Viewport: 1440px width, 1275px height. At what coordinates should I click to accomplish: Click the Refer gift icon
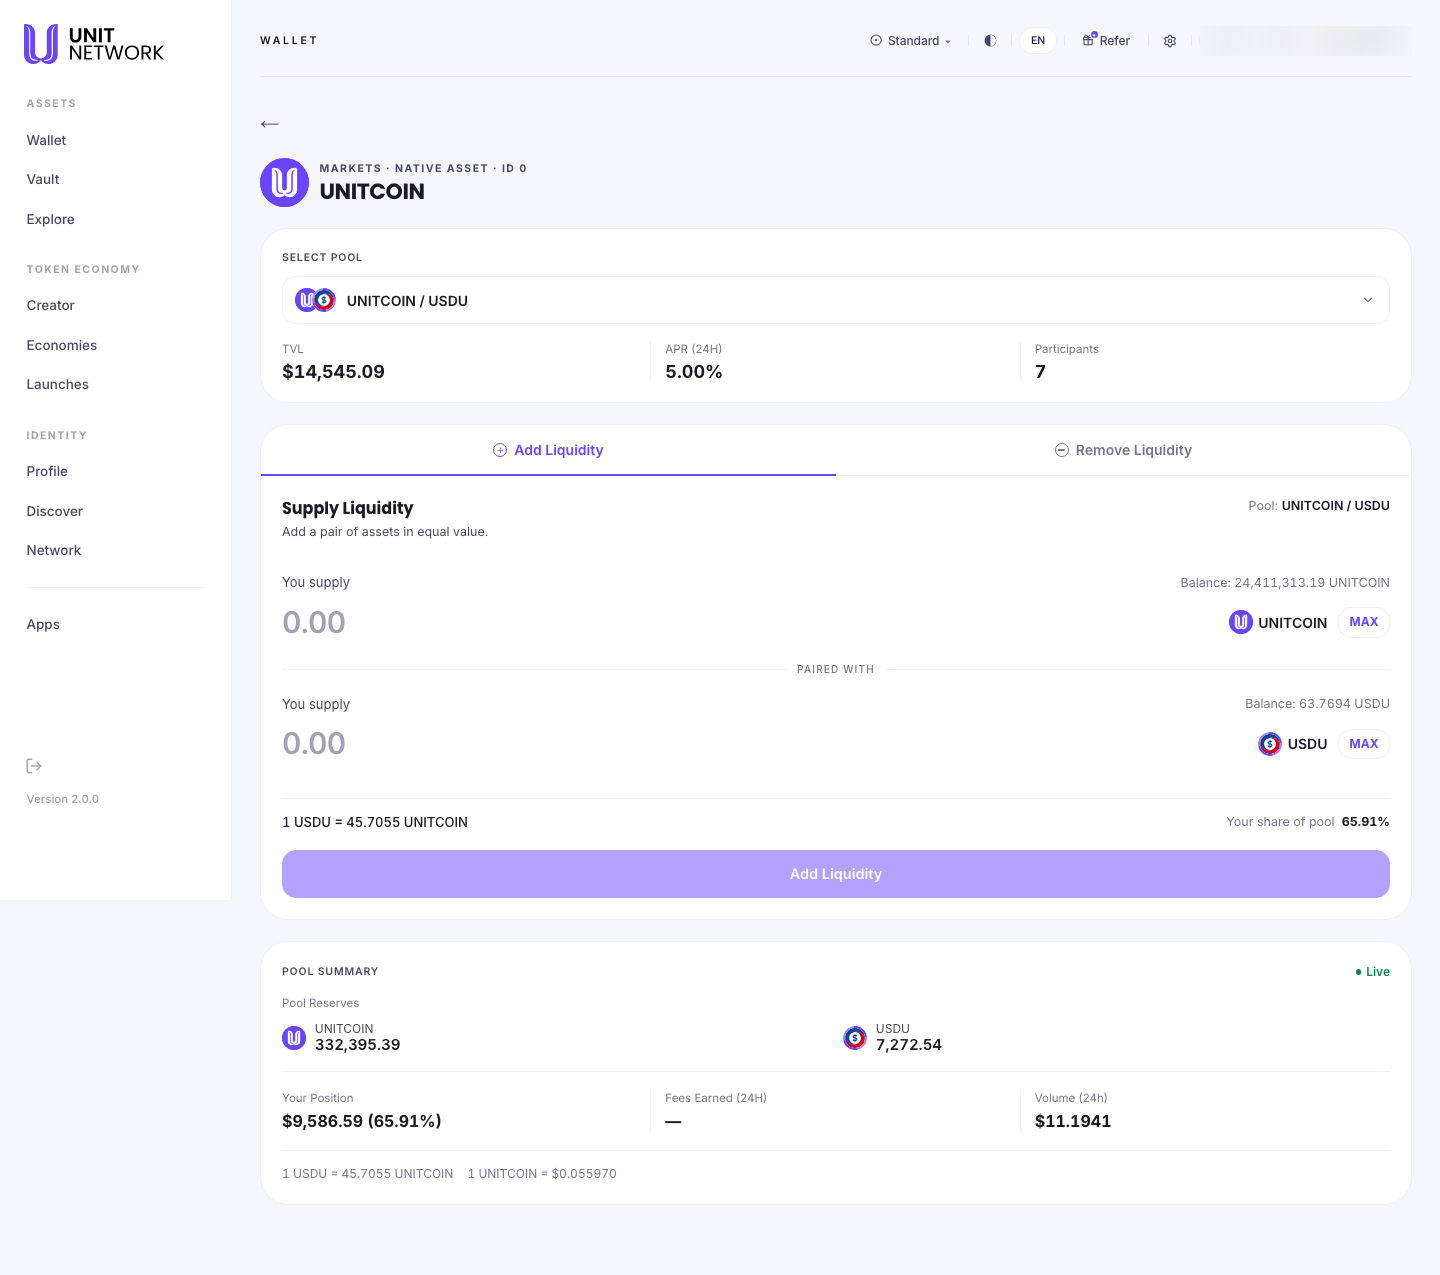(1089, 40)
